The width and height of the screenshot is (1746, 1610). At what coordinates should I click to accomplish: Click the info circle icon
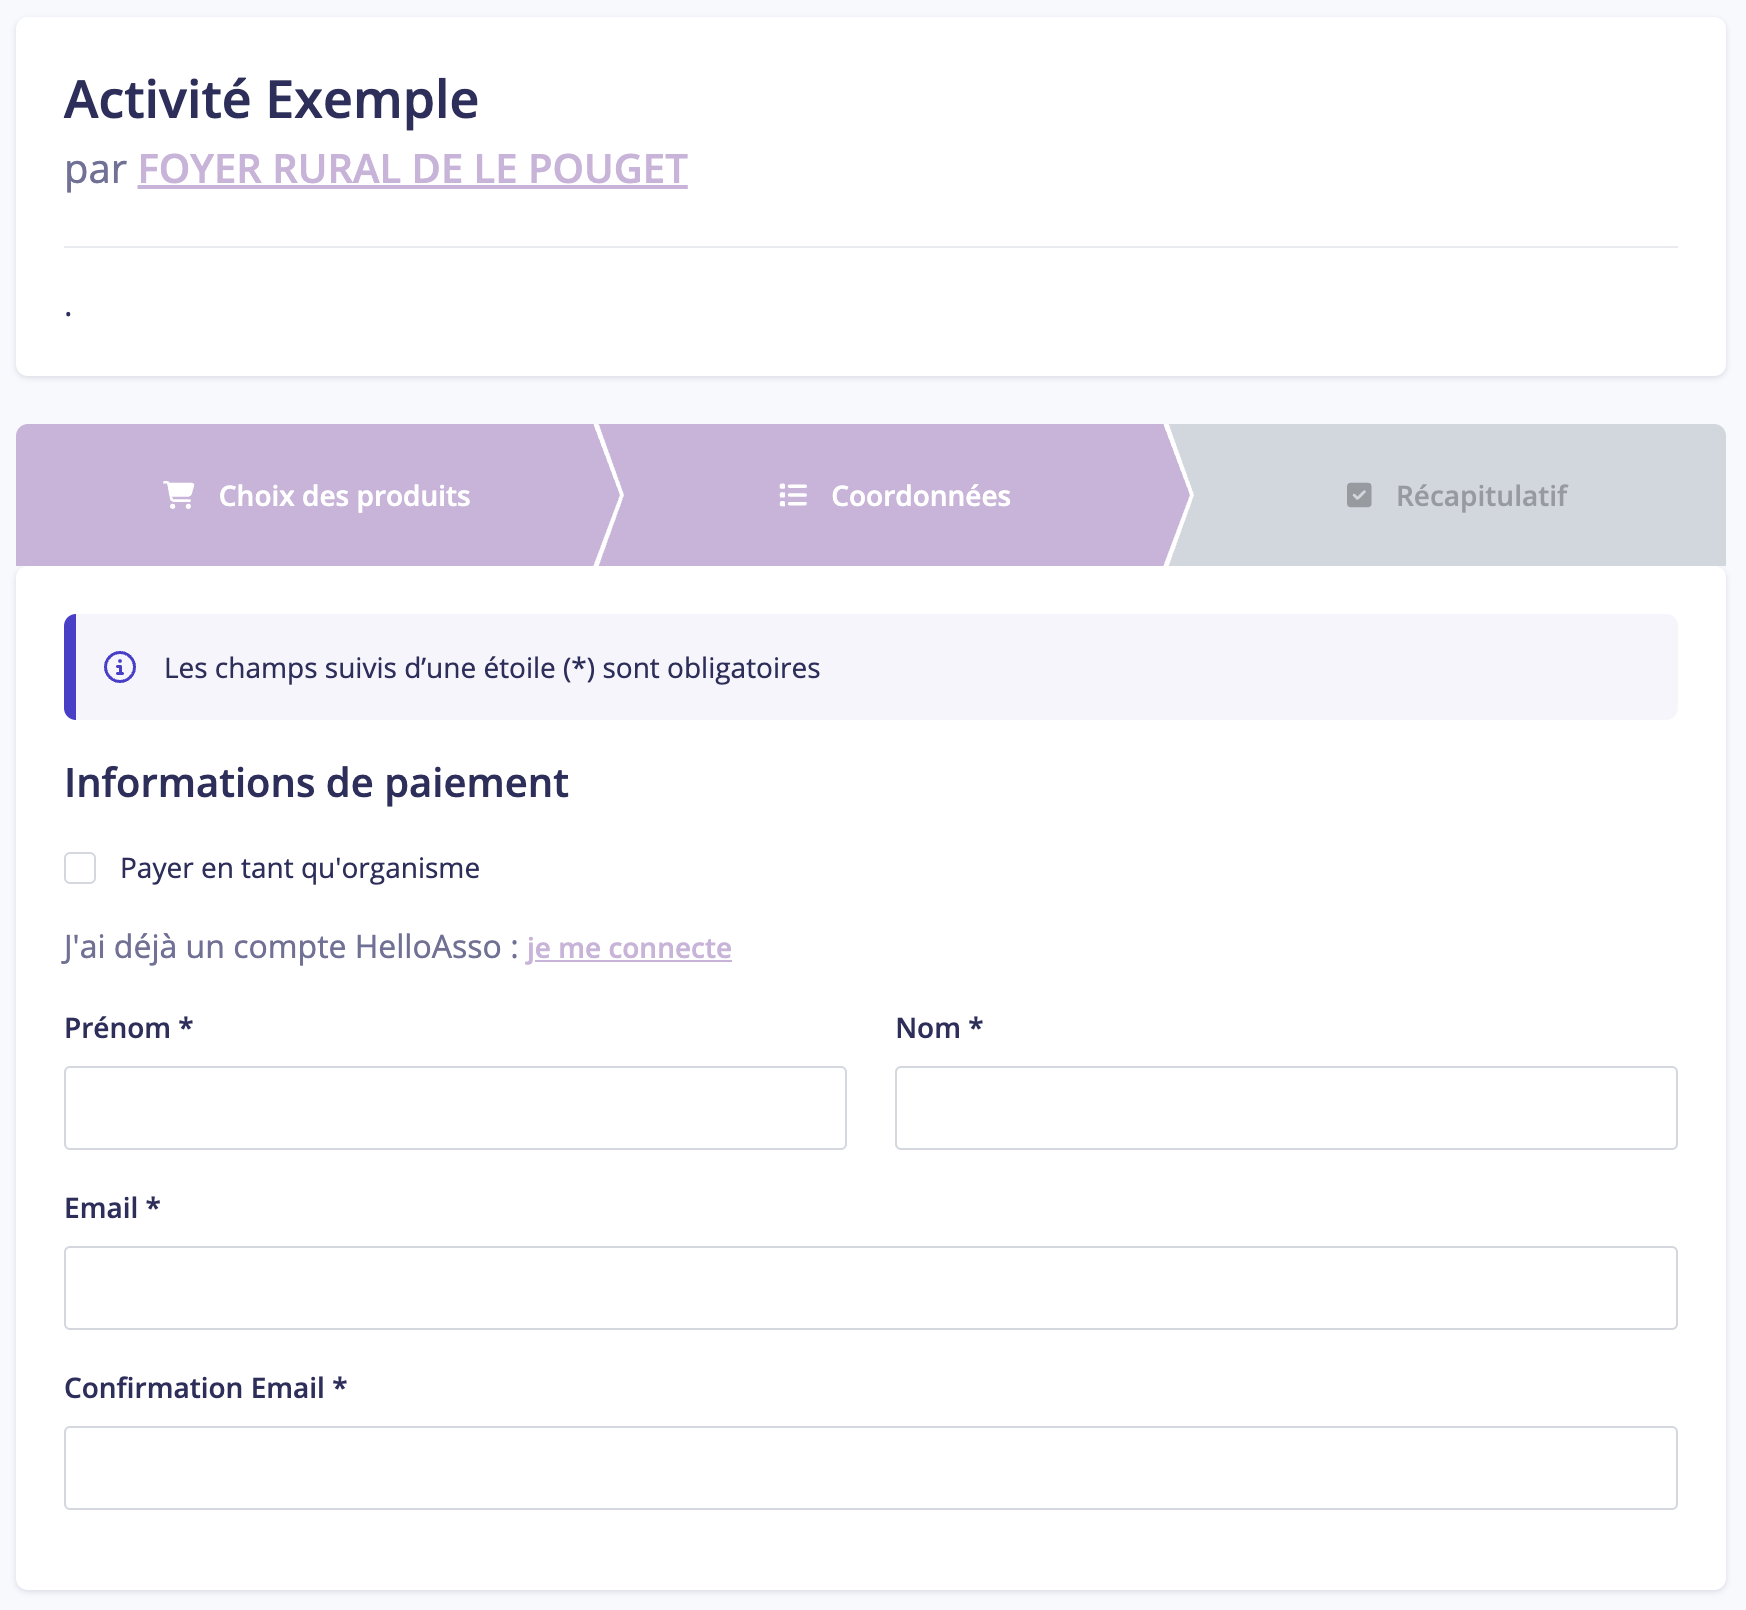tap(120, 667)
